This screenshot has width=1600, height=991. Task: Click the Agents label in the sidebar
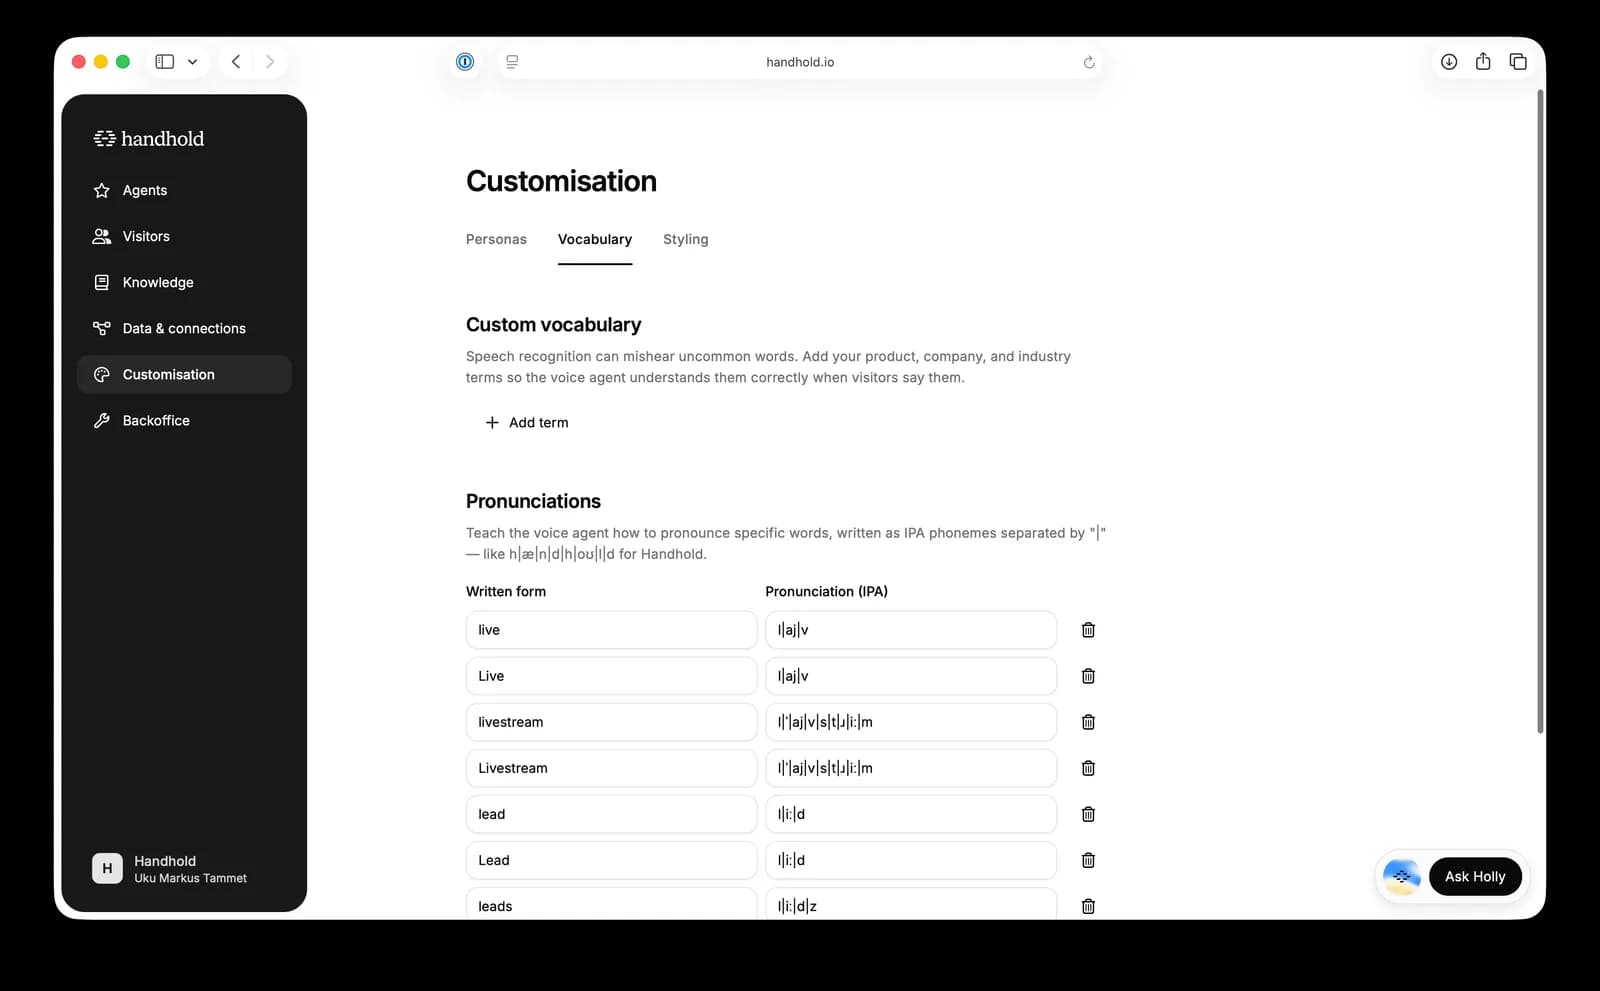pos(145,190)
